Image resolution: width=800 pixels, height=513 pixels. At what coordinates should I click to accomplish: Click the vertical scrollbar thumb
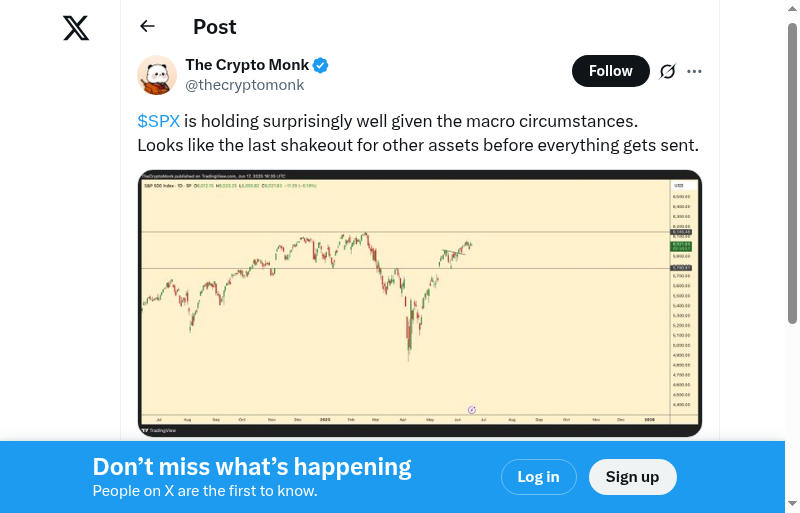pos(793,170)
